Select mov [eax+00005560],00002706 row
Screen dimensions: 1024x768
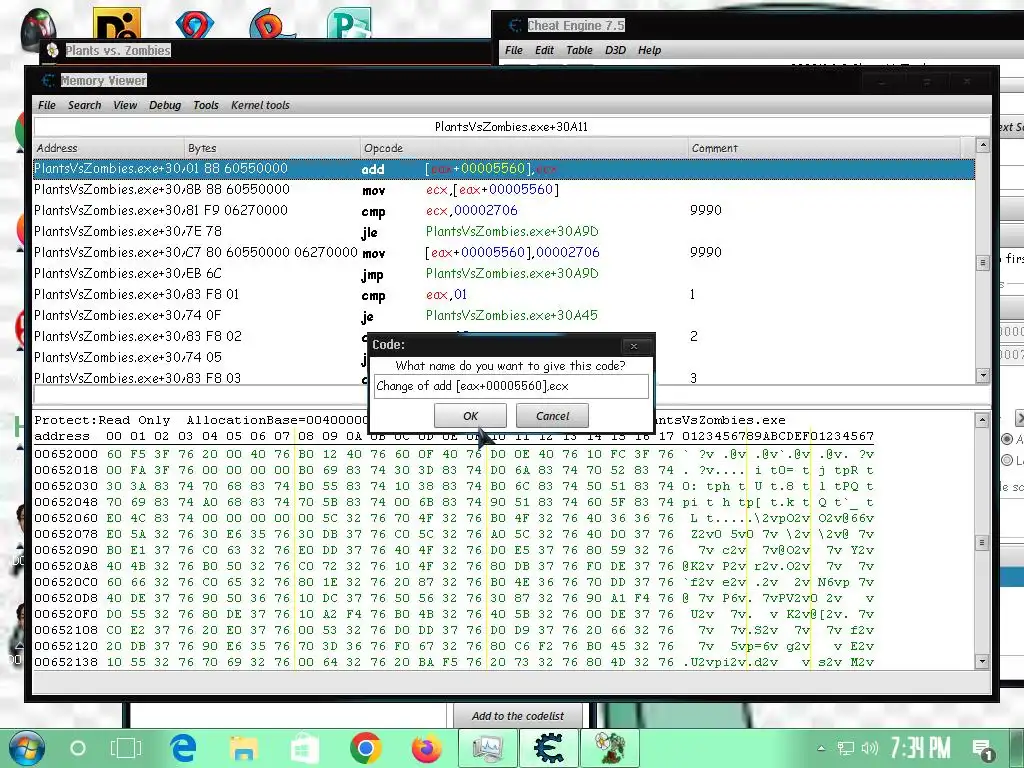(x=504, y=253)
